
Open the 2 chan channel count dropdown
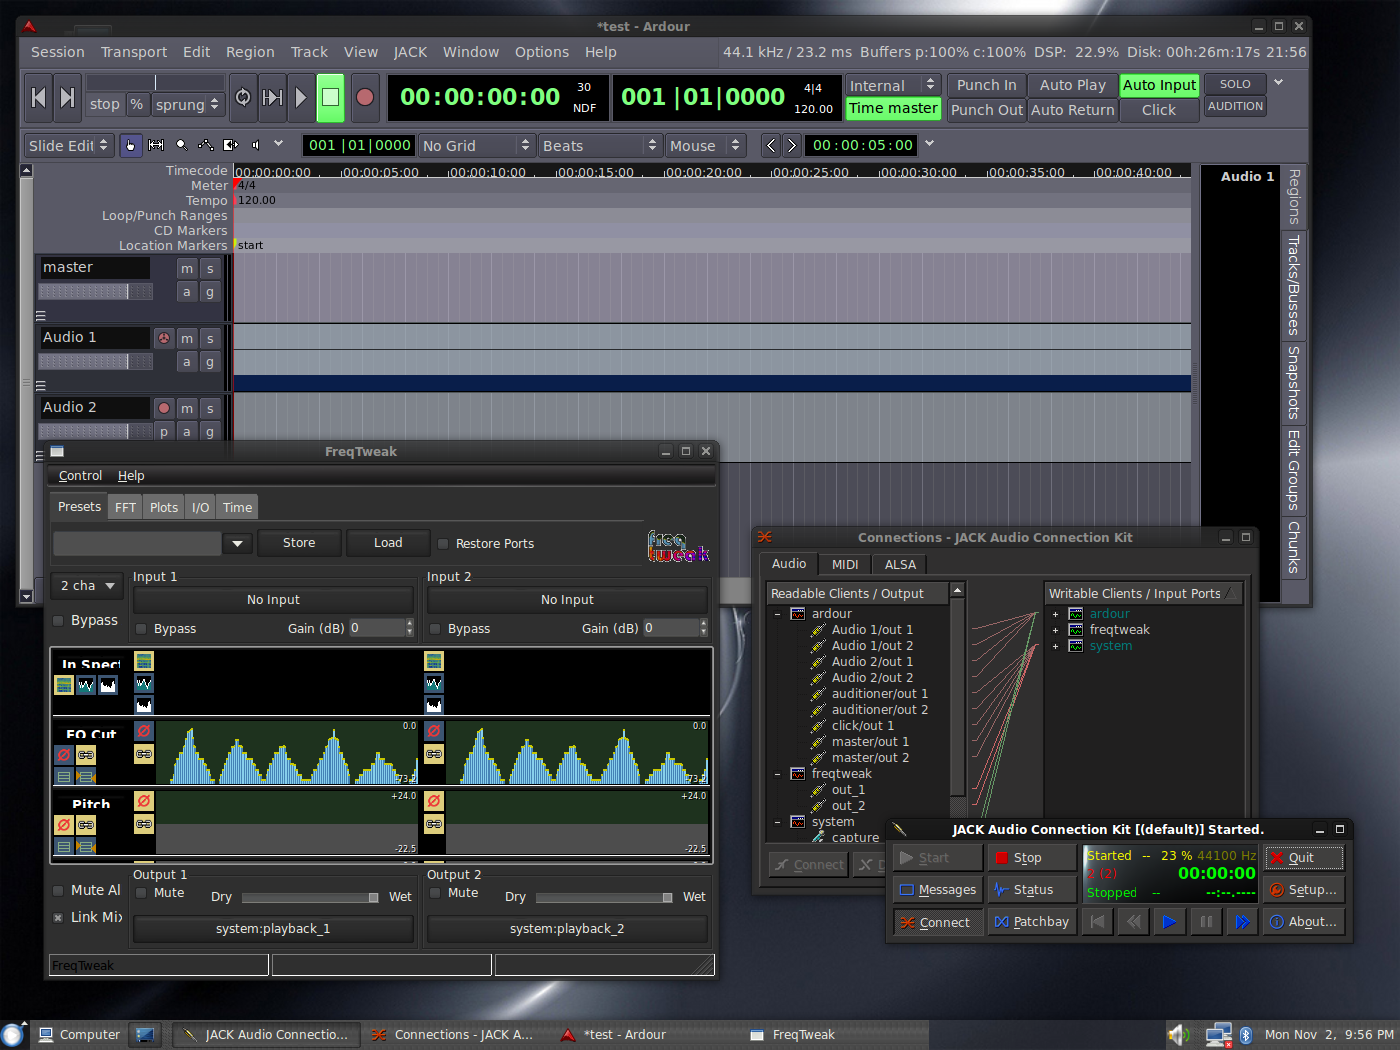coord(86,586)
